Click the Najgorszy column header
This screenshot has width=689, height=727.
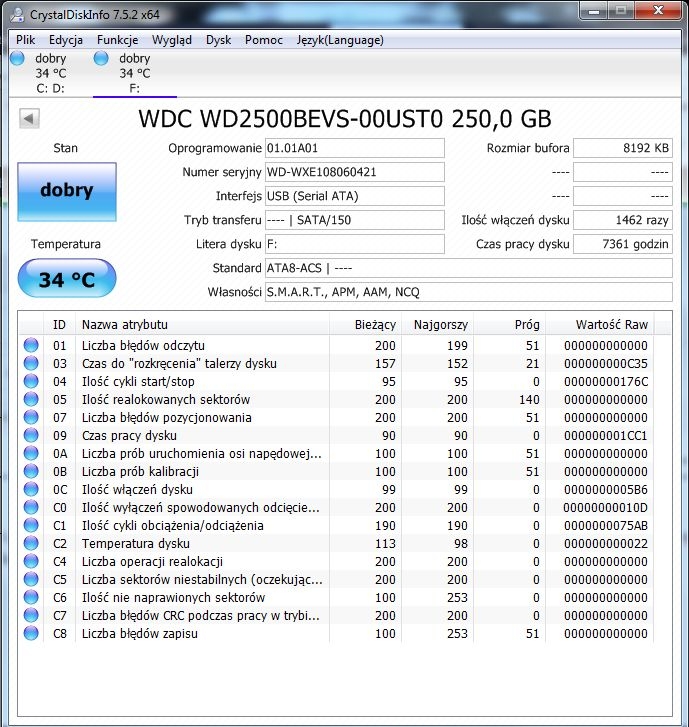438,325
